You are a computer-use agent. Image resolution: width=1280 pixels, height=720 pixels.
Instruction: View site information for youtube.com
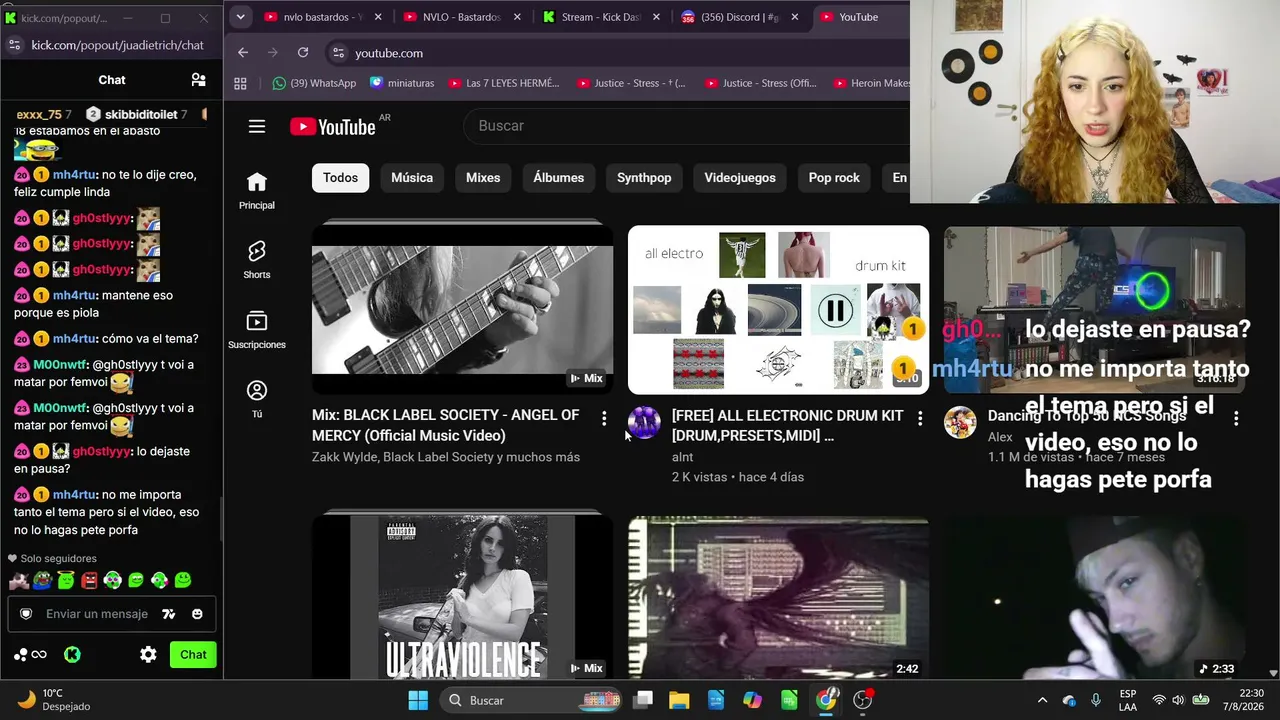pos(338,53)
